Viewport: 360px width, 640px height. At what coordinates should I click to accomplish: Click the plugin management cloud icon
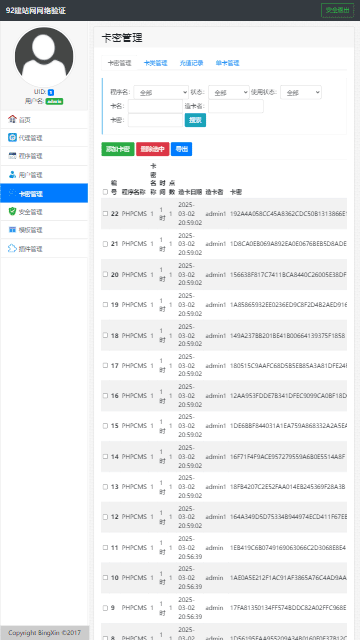point(13,249)
